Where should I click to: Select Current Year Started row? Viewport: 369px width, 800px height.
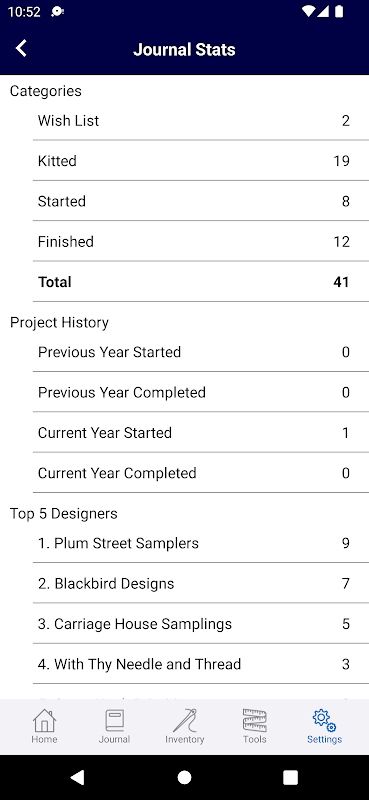click(201, 433)
